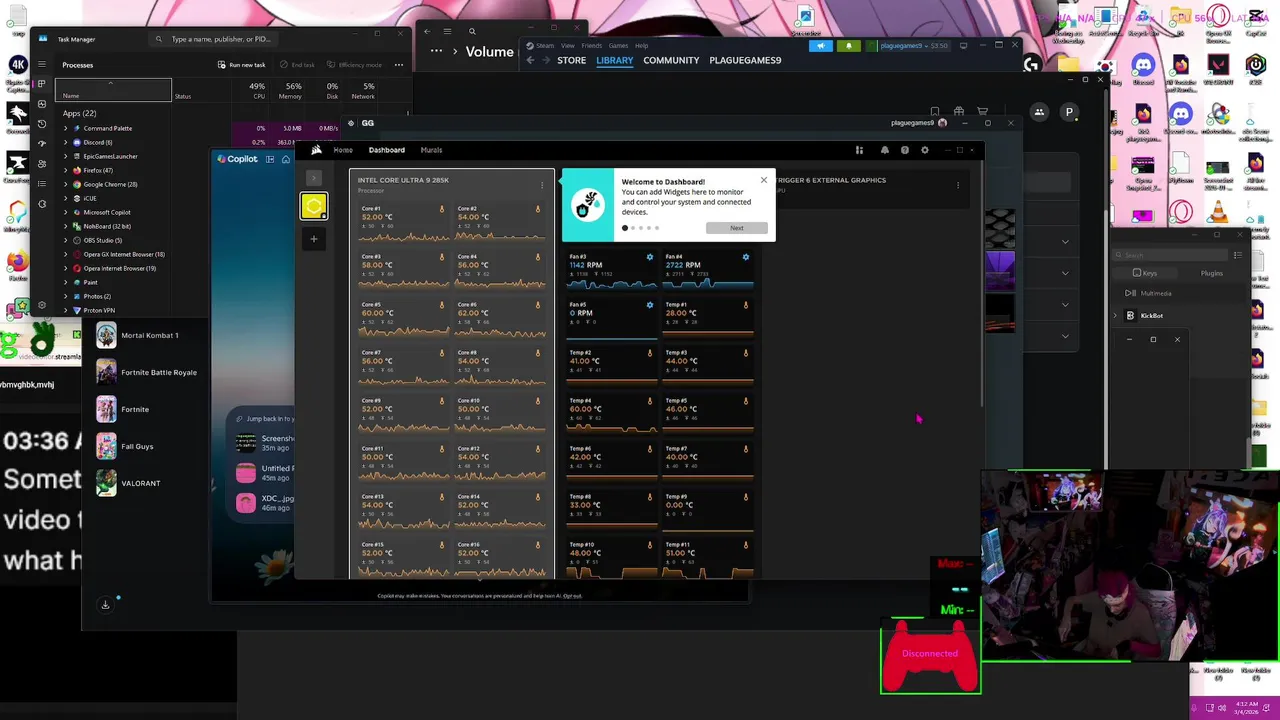Expand the Discord (6) process group
The width and height of the screenshot is (1280, 720).
[66, 142]
